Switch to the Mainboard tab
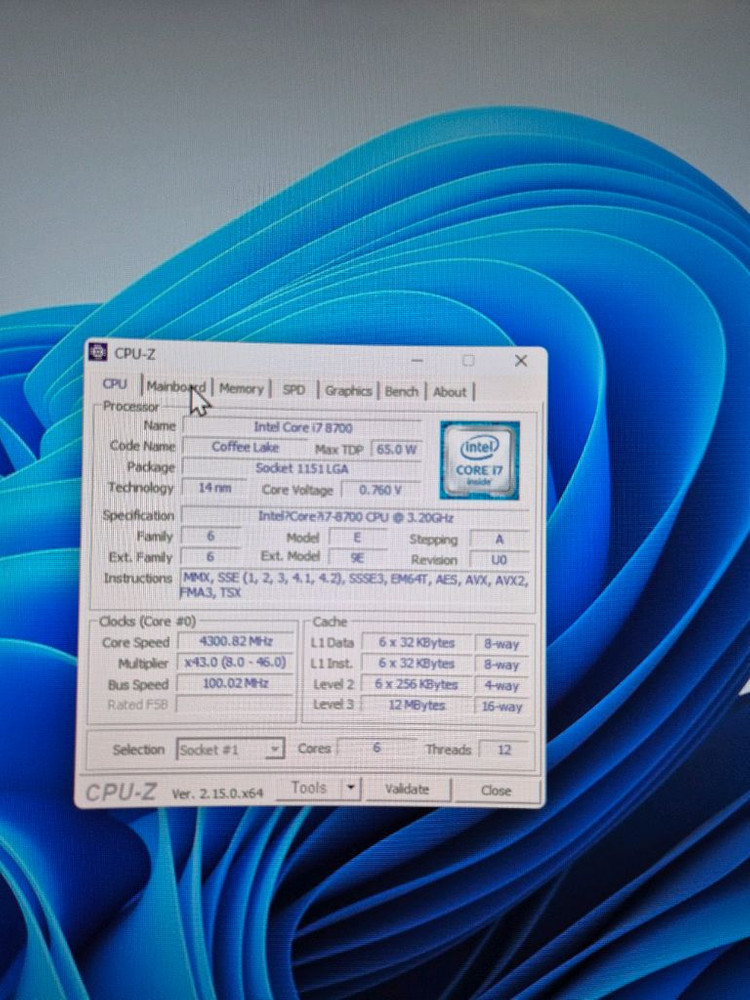The image size is (750, 1000). point(176,387)
